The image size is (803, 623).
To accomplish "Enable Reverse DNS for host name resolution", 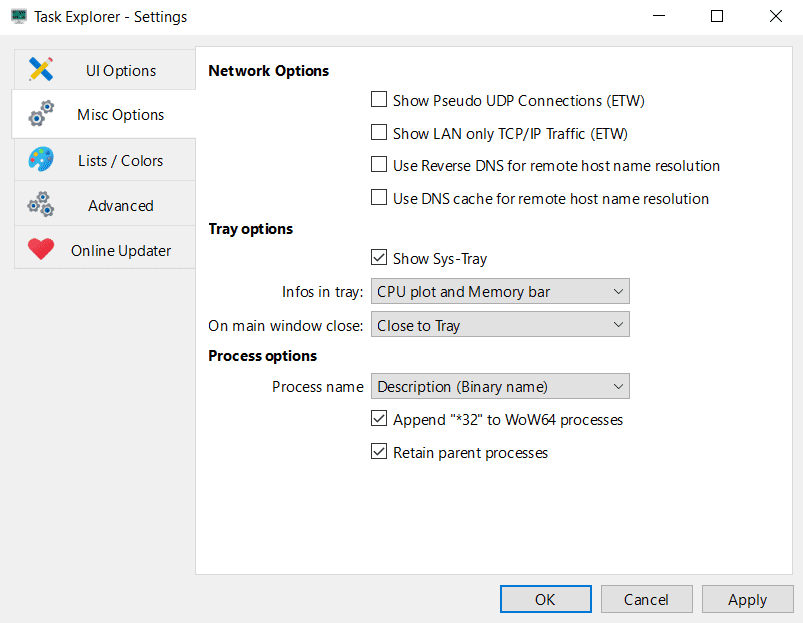I will point(379,165).
